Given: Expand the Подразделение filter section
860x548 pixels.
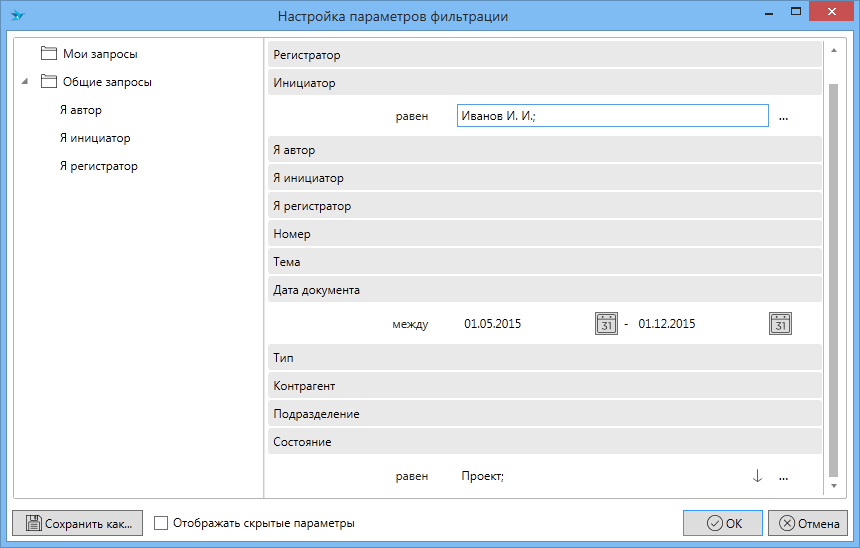Looking at the screenshot, I should [544, 414].
